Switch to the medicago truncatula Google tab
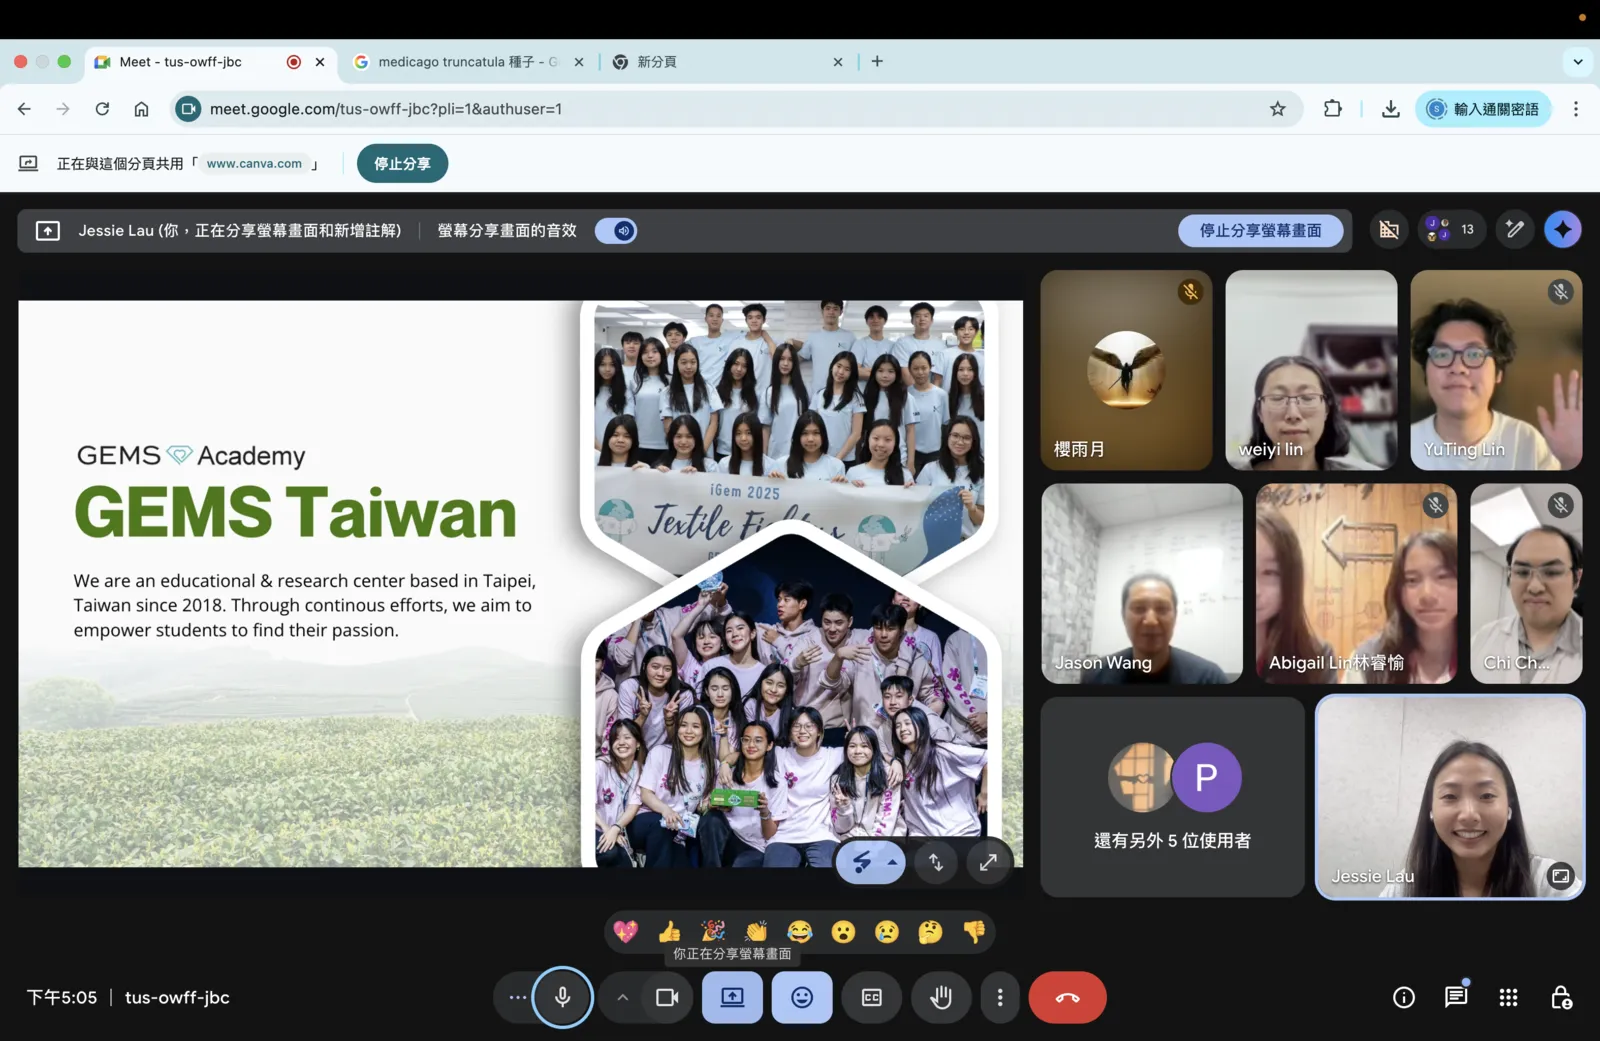Viewport: 1600px width, 1041px height. (x=468, y=62)
